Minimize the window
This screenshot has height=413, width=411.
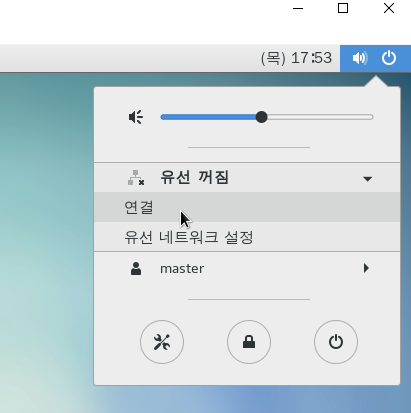click(x=298, y=8)
